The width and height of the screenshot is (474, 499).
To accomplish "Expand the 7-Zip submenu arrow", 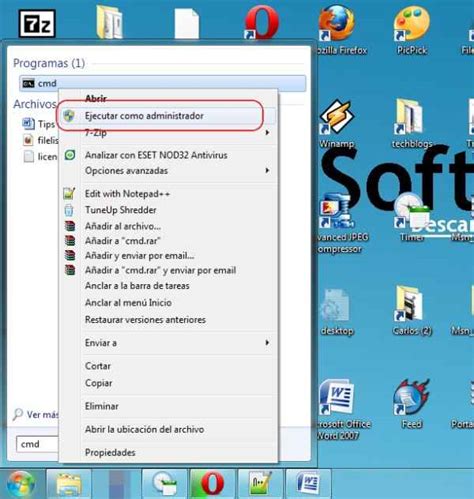I will 267,133.
